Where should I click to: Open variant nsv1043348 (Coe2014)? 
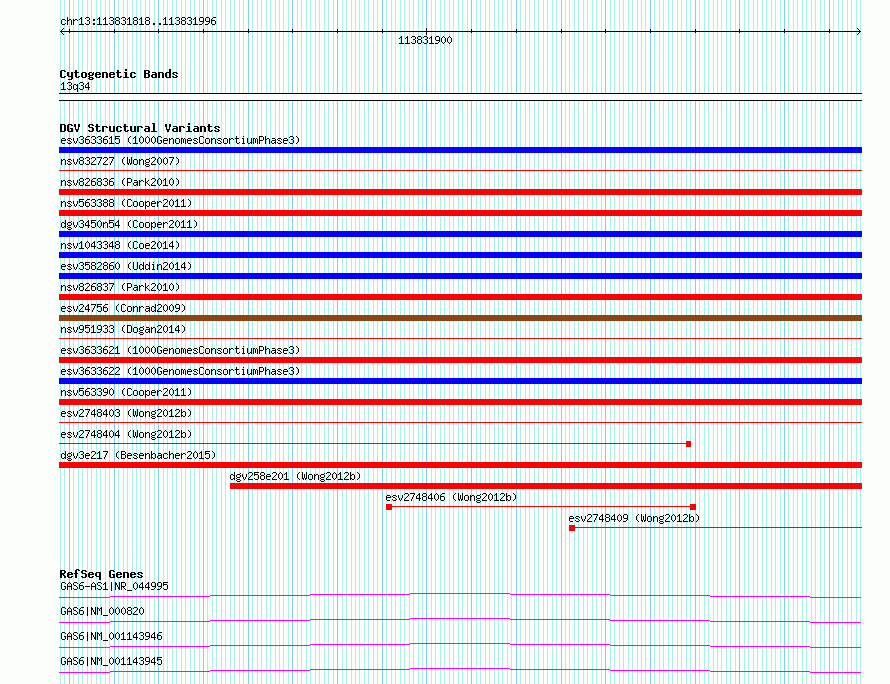coord(120,245)
